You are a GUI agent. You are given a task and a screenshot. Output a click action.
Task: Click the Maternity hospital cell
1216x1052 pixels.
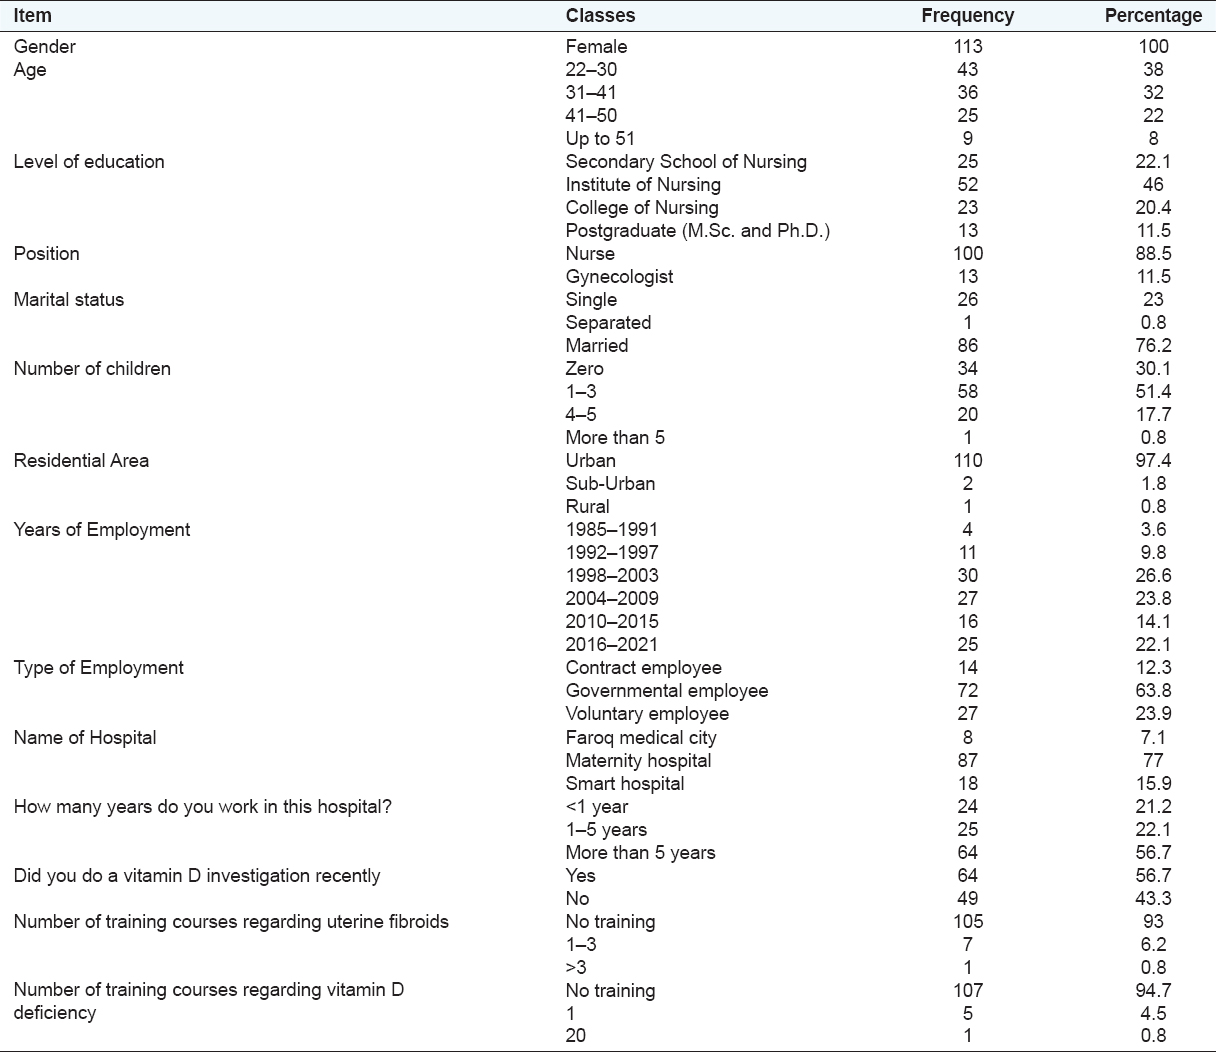click(x=638, y=761)
